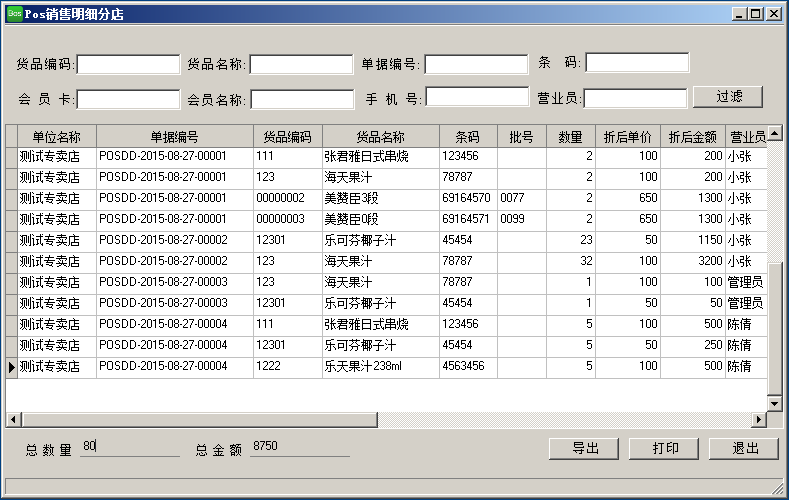Image resolution: width=789 pixels, height=500 pixels.
Task: Click the 货品名称 column header
Action: (381, 137)
